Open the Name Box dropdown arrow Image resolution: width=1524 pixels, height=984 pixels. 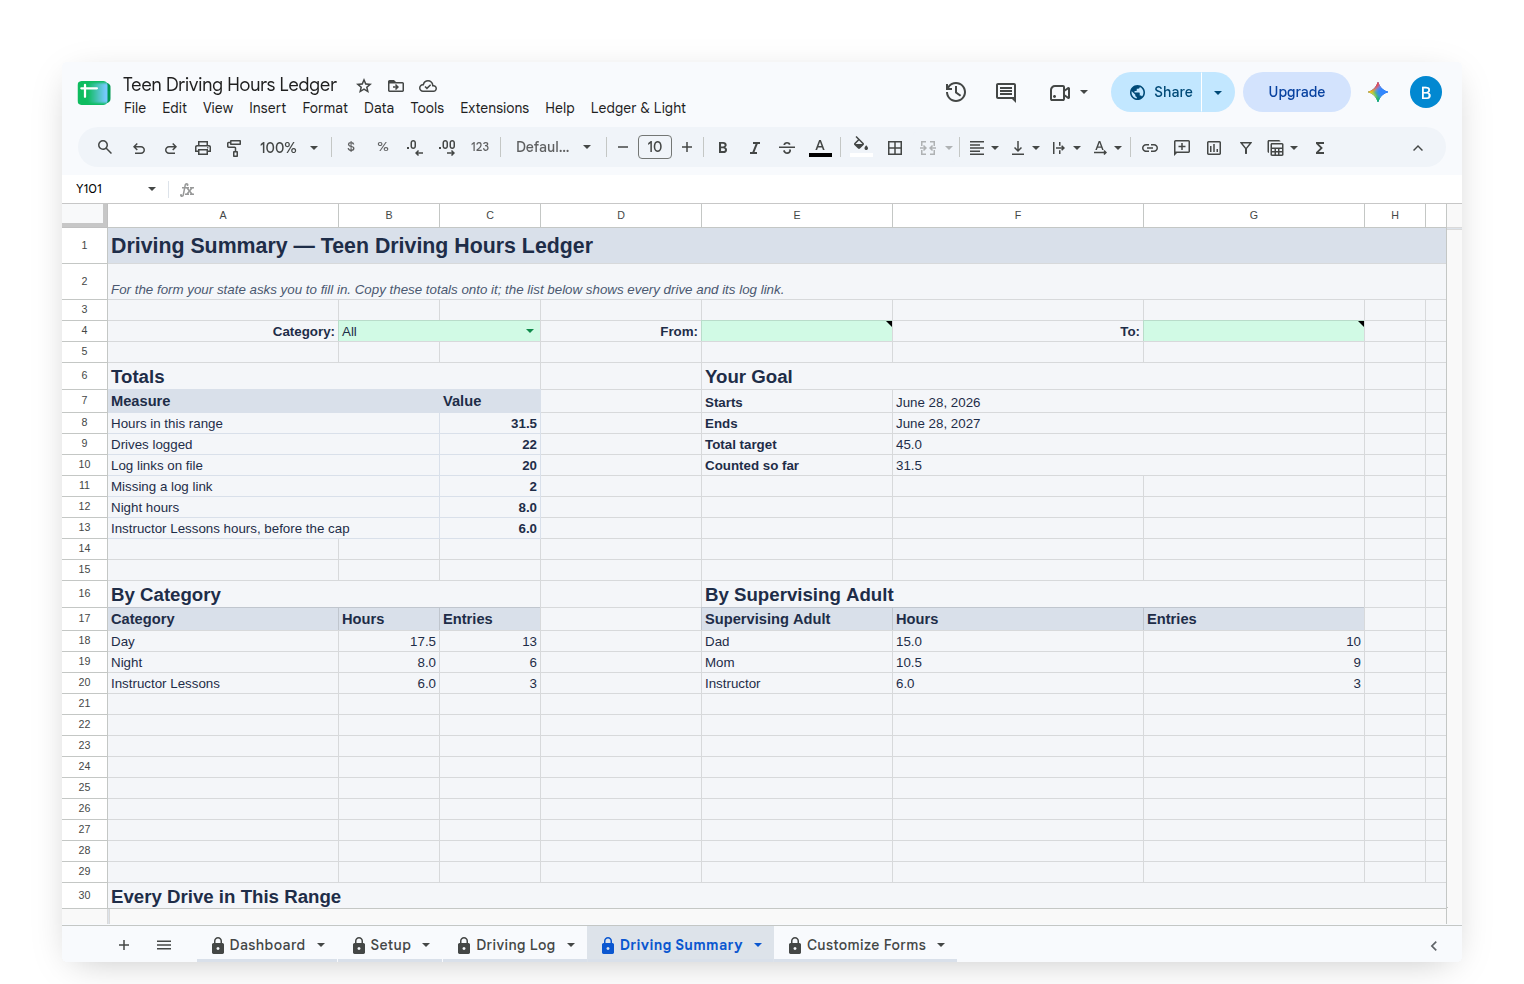click(x=152, y=189)
